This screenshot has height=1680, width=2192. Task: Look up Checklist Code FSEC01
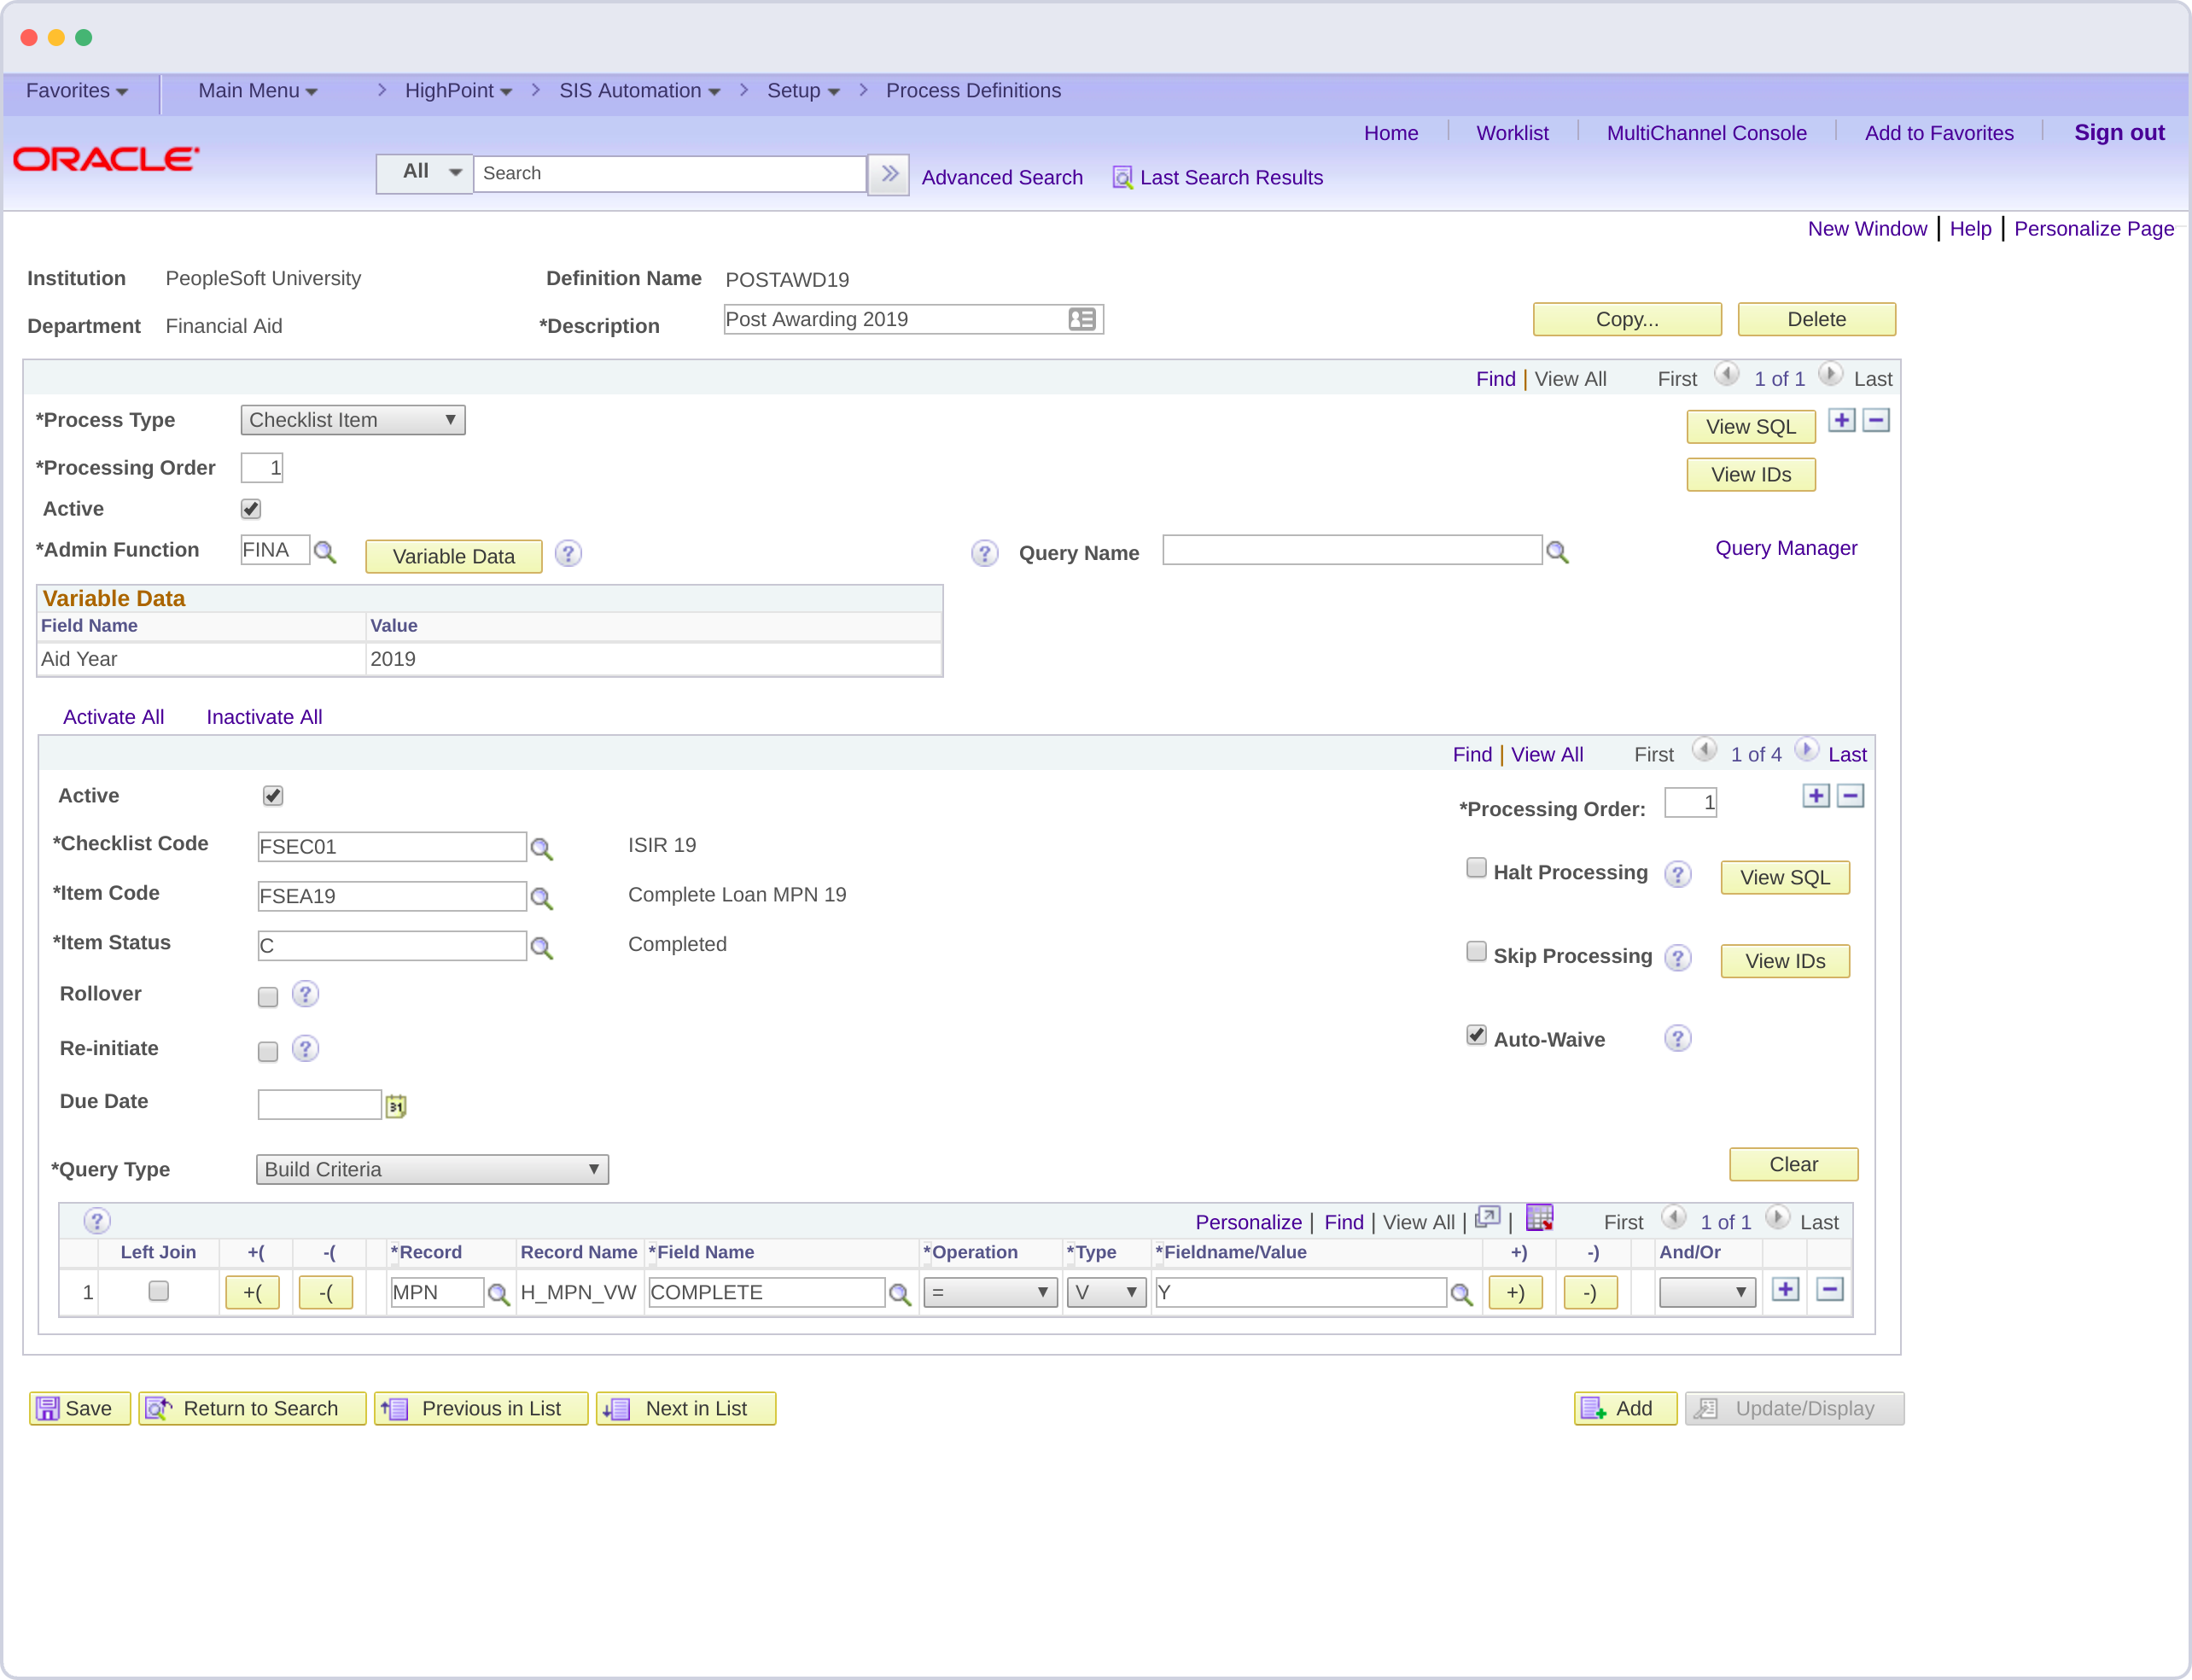tap(541, 849)
